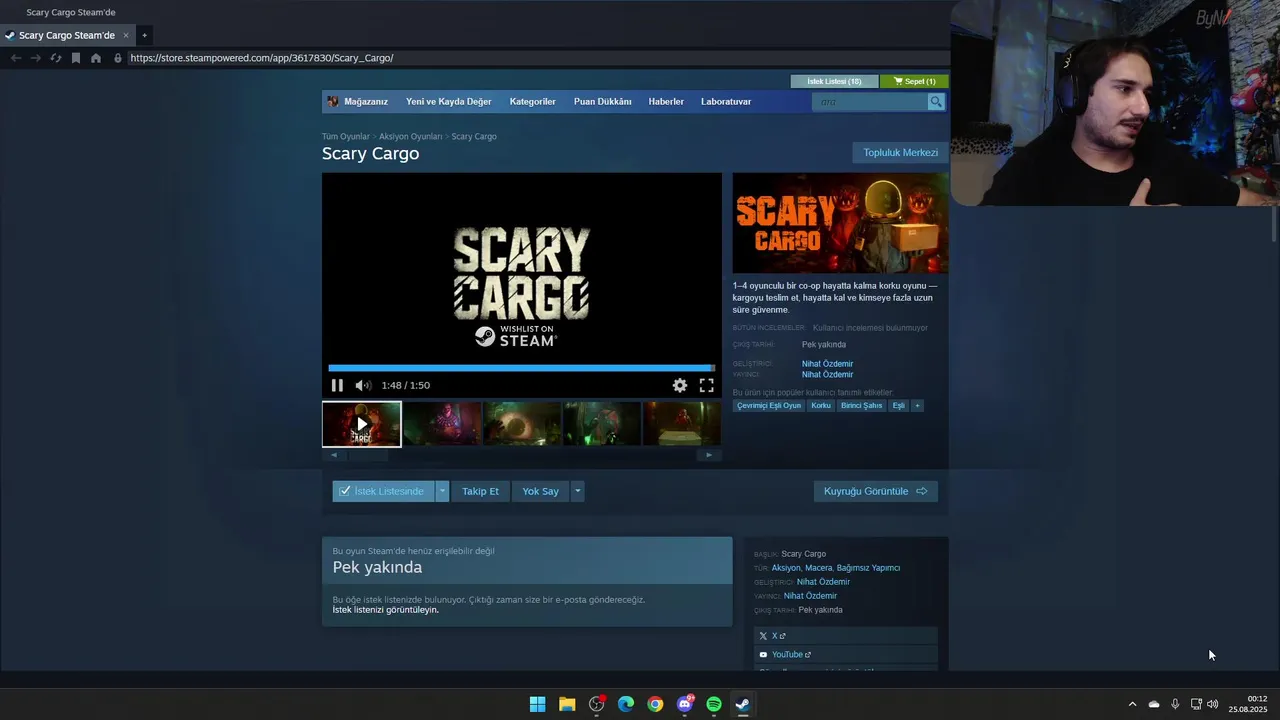Click the Yok Say button

point(540,491)
